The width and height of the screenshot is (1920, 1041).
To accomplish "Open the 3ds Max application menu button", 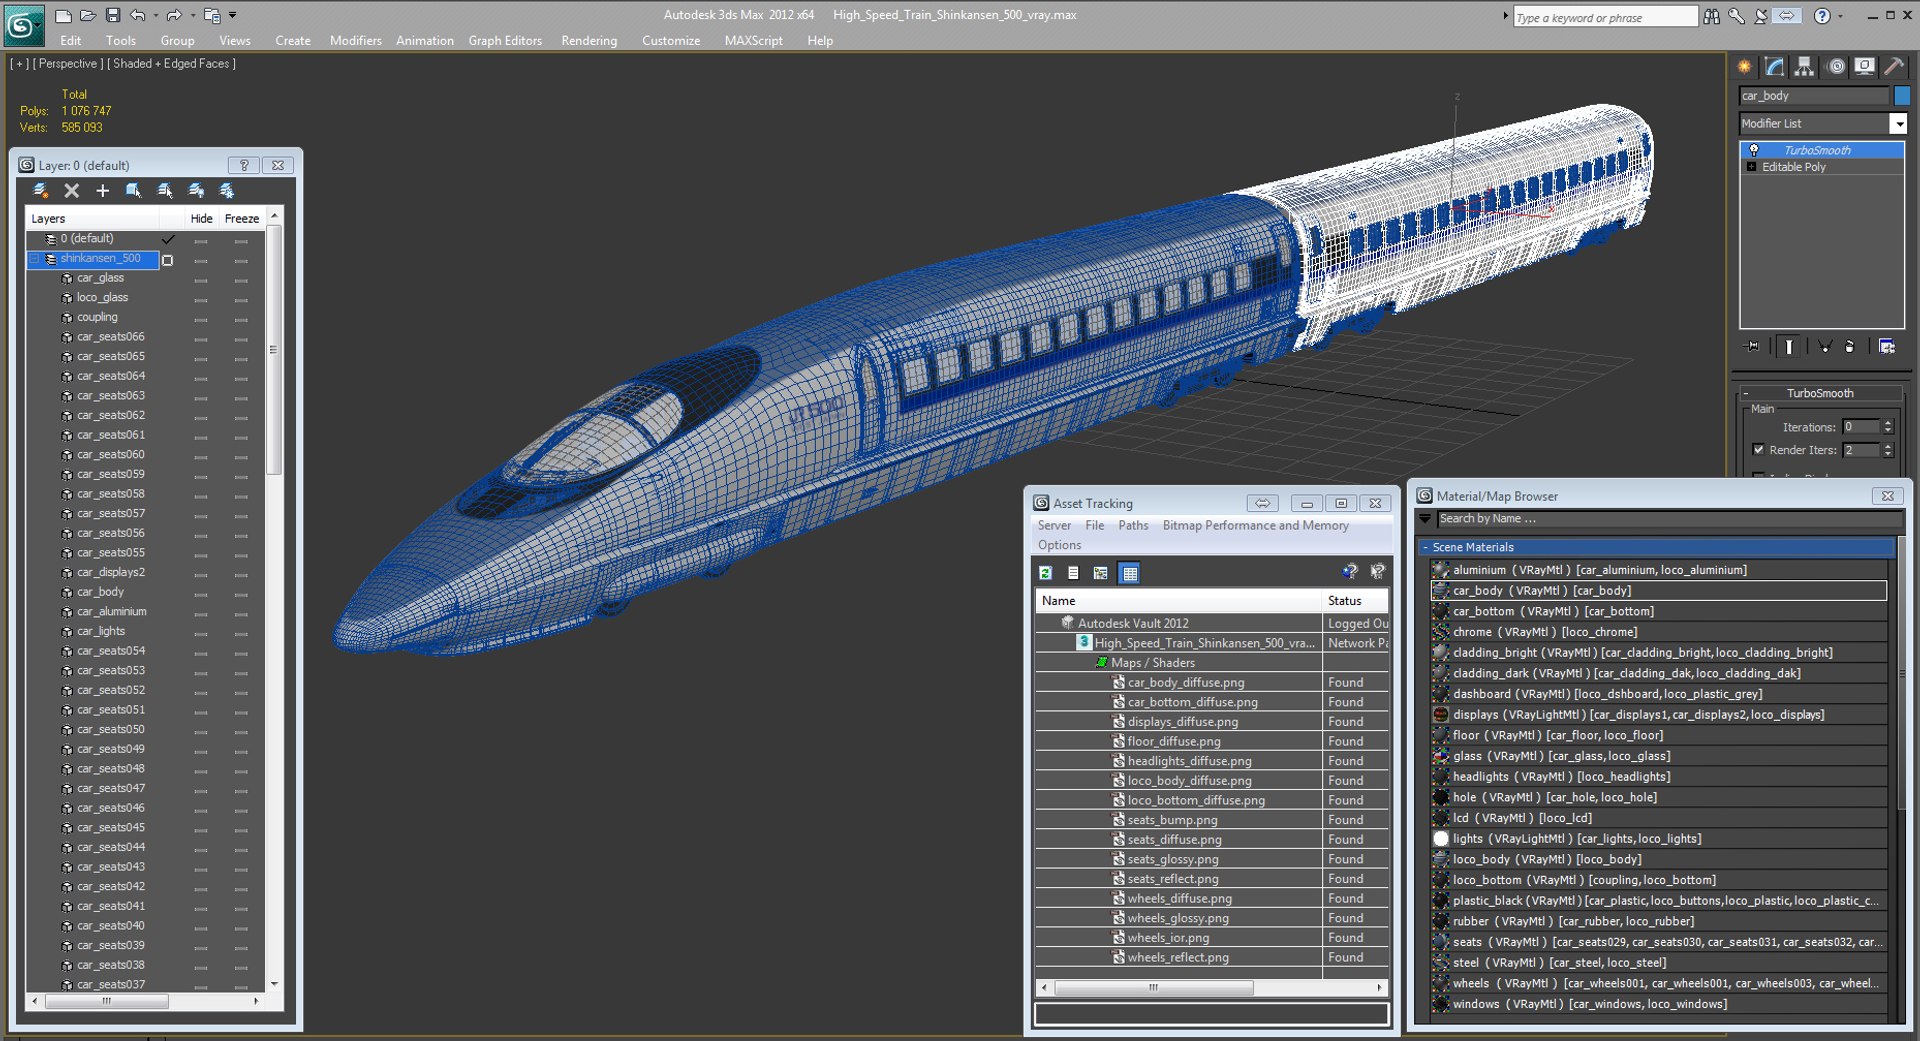I will click(x=23, y=24).
